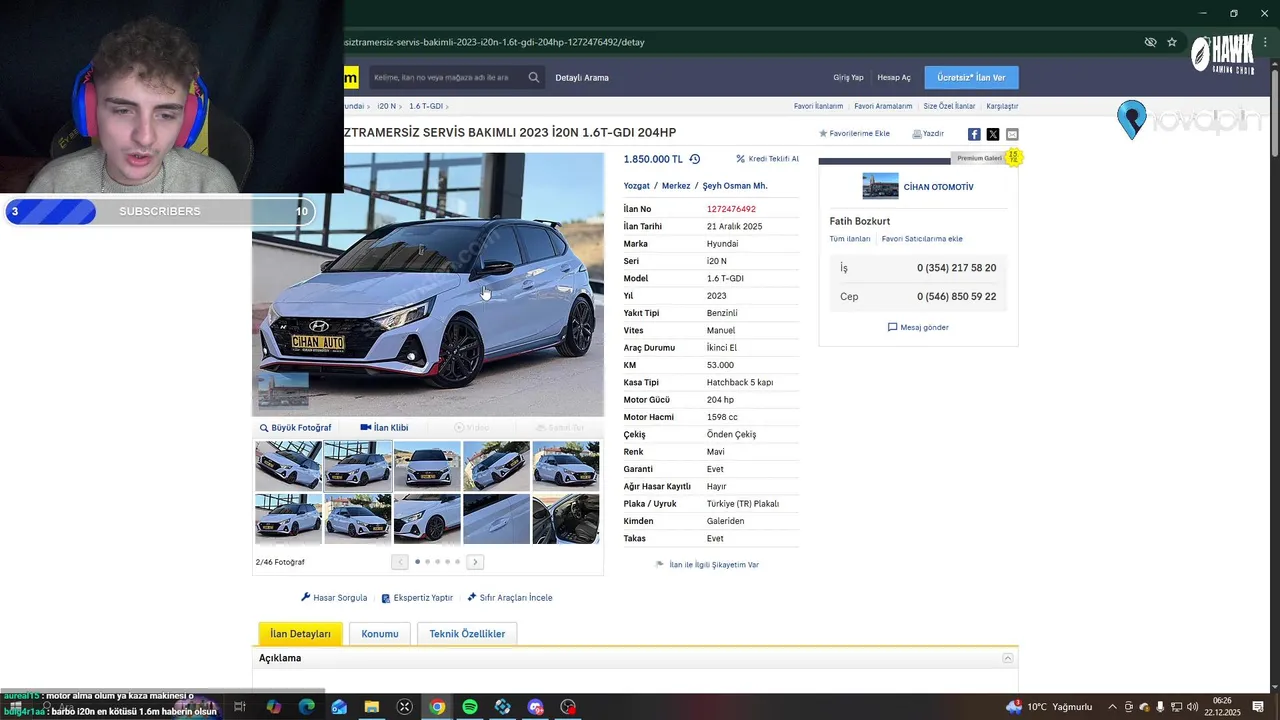This screenshot has height=720, width=1280.
Task: Open Favori İlanlarım menu link
Action: point(818,106)
